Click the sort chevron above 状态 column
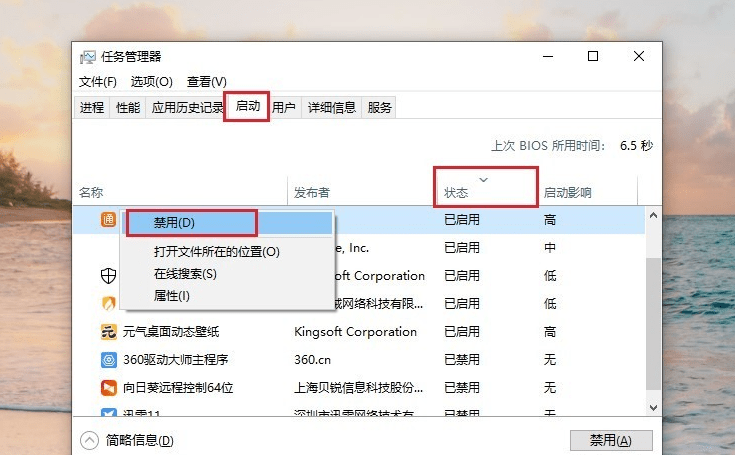The image size is (735, 455). 483,180
